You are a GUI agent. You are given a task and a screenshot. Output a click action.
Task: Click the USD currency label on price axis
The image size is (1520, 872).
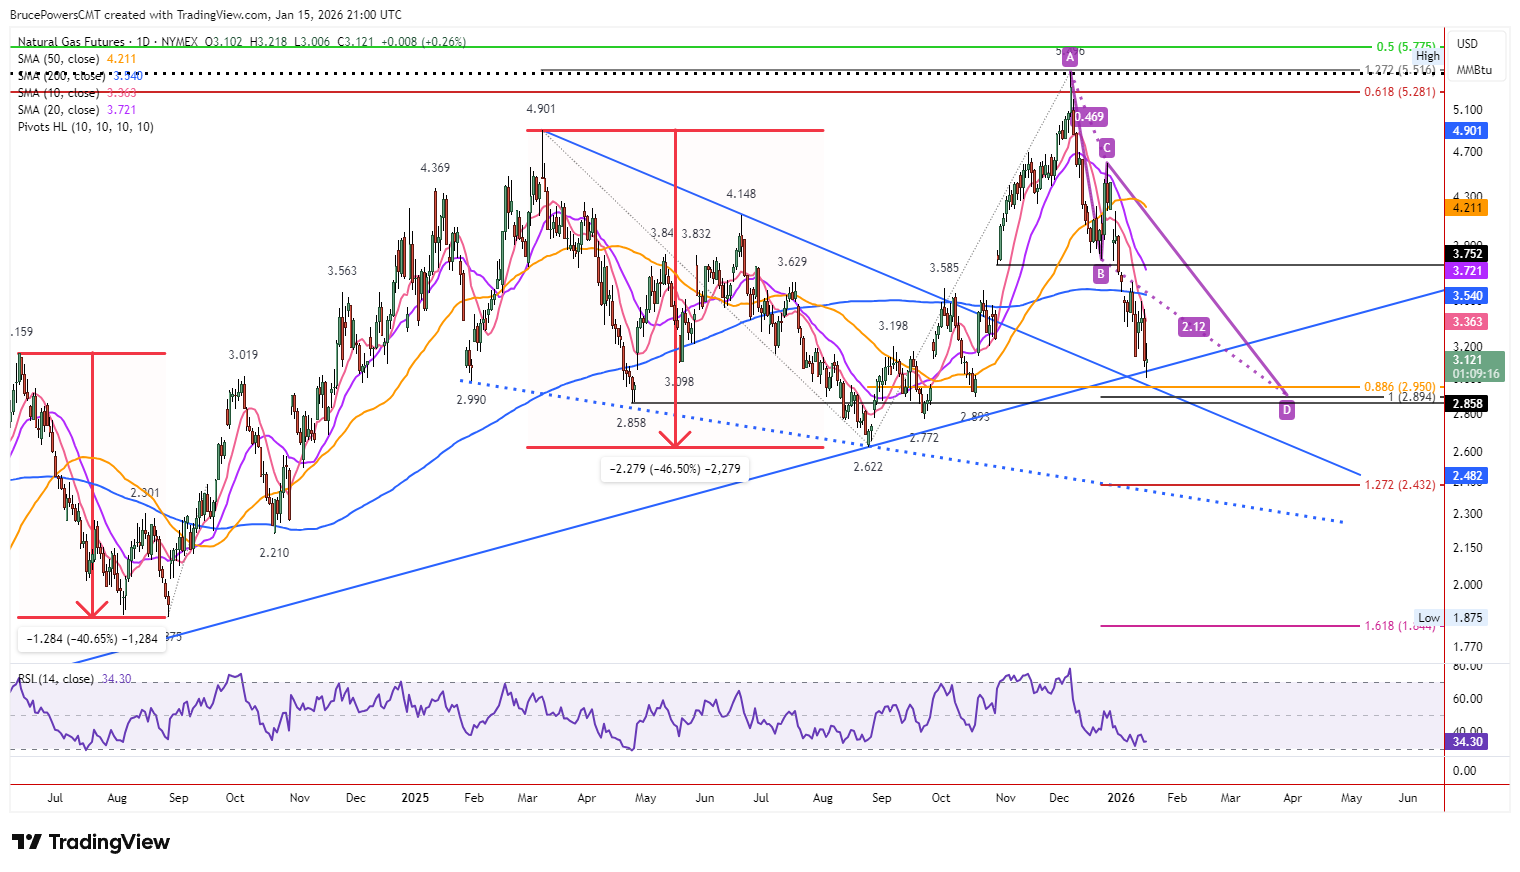pyautogui.click(x=1467, y=44)
